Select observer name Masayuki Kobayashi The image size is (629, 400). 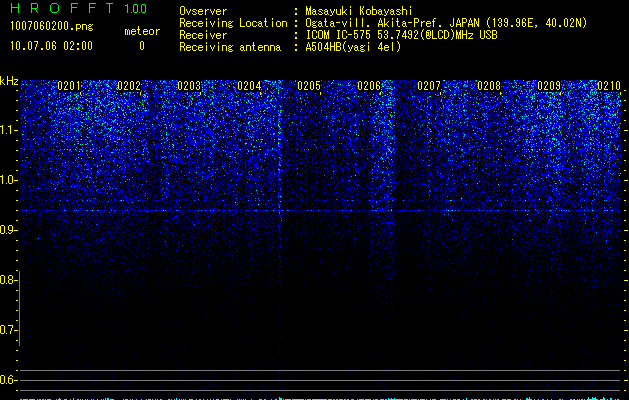(359, 11)
